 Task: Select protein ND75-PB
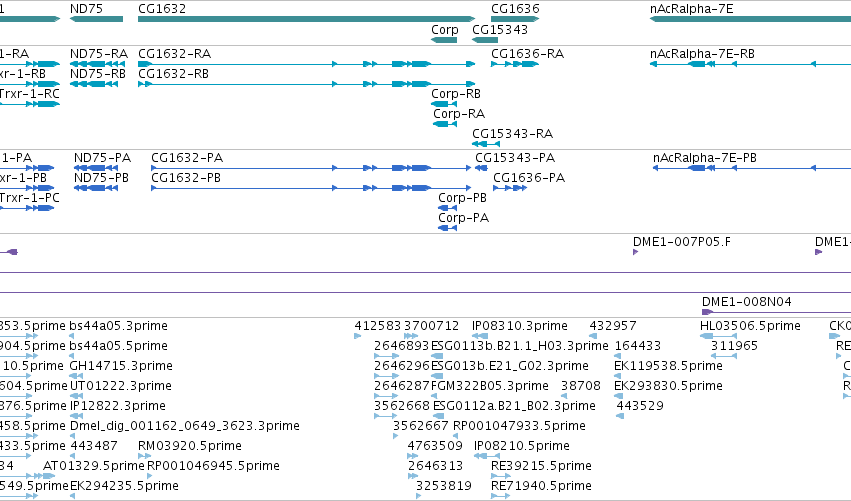click(x=101, y=178)
